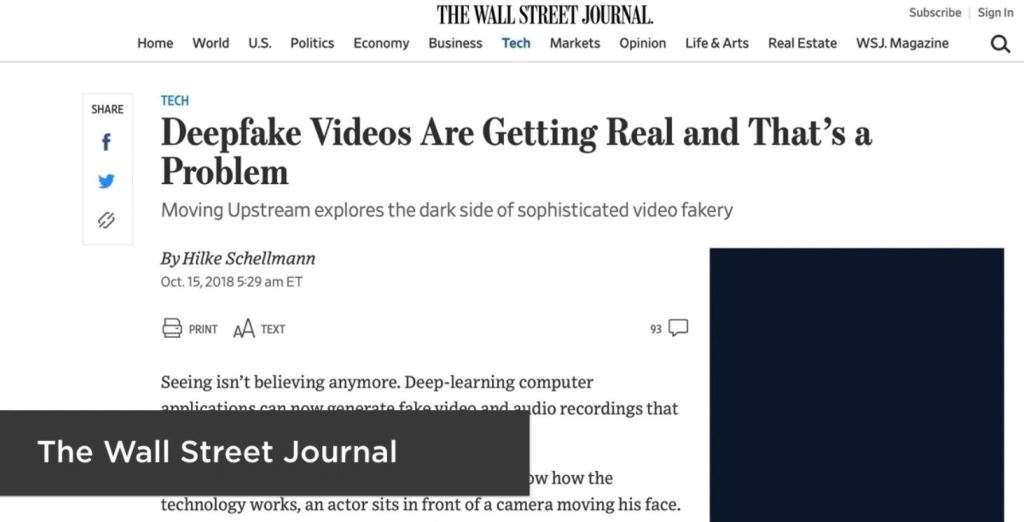Navigate to the Economy section
Screen dimensions: 1024x522
coord(381,43)
